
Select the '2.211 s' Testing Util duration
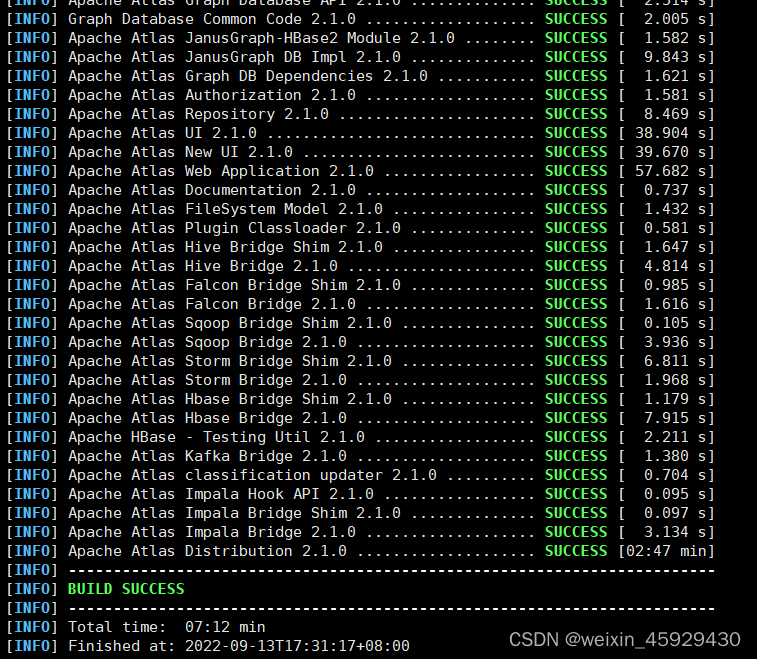(675, 437)
